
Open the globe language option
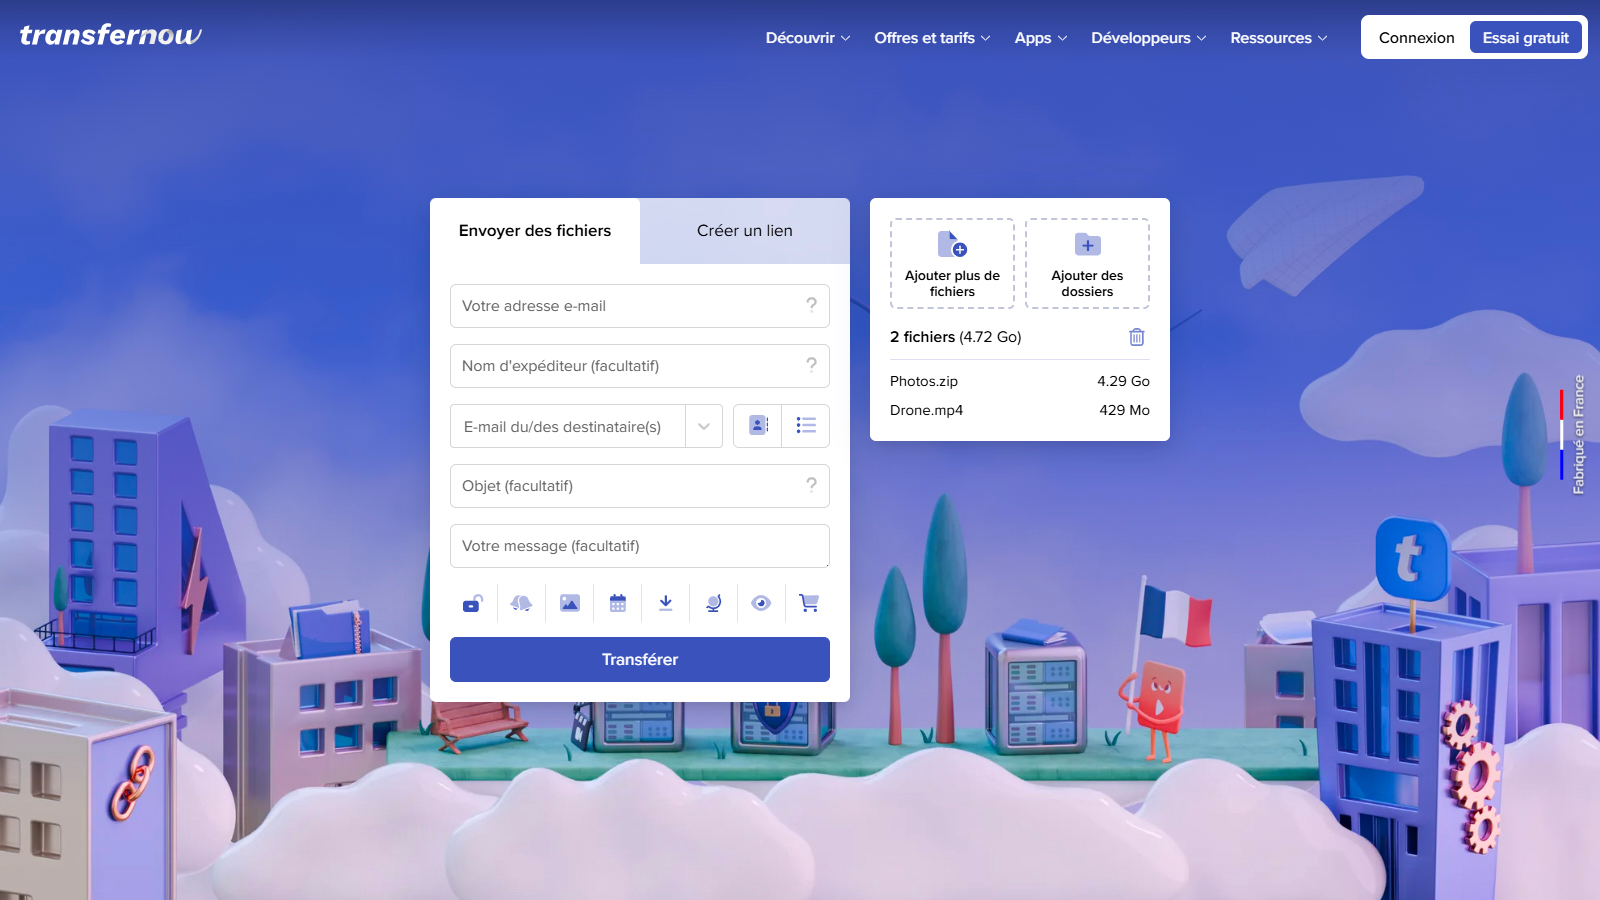714,603
